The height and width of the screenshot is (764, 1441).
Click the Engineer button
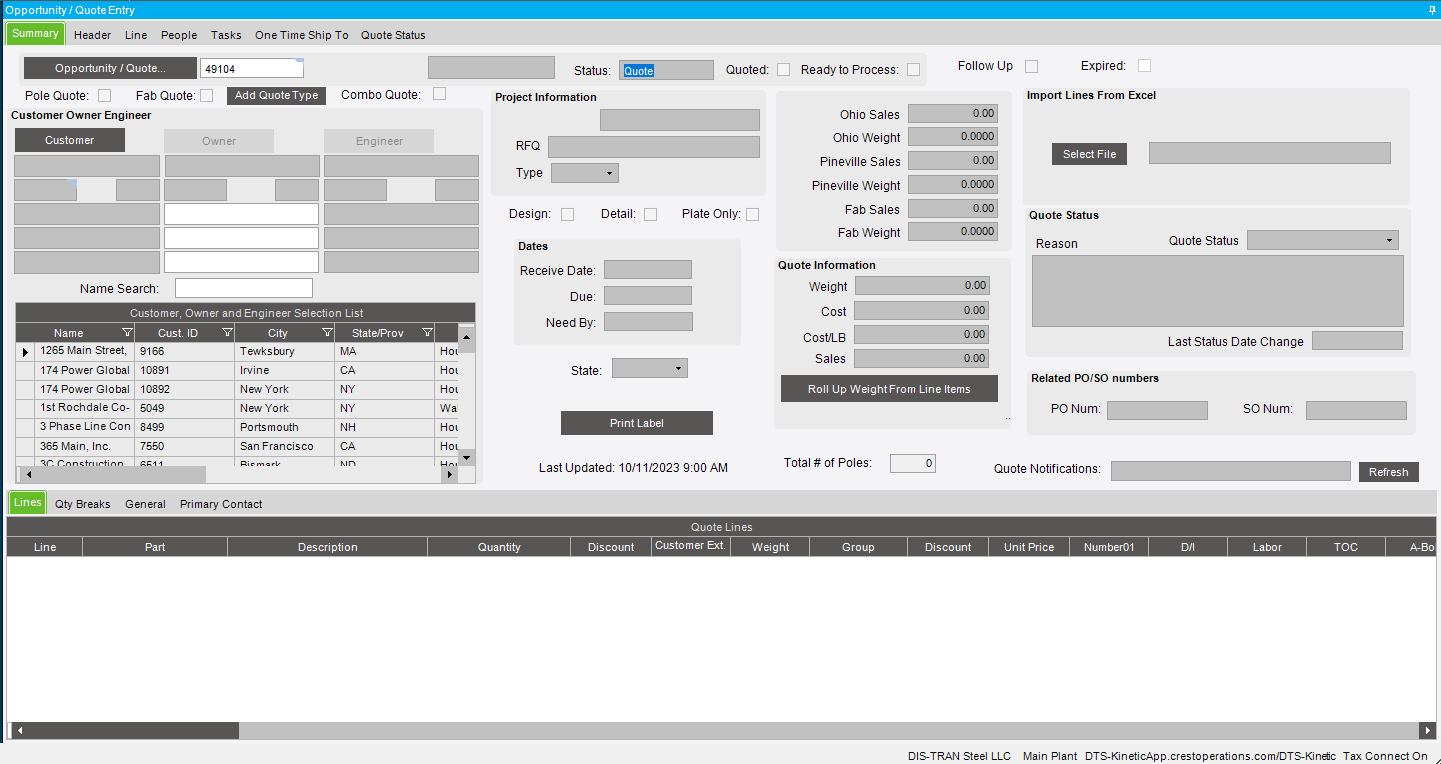pos(379,141)
